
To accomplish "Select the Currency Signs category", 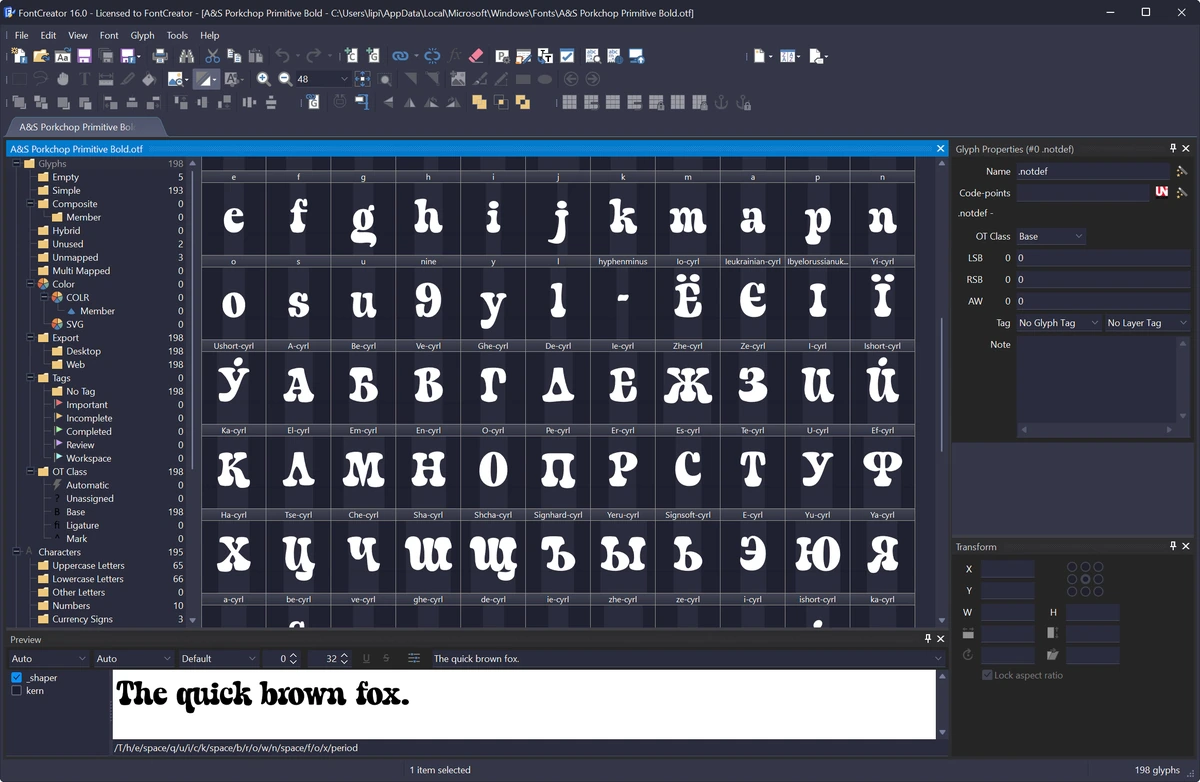I will [83, 619].
